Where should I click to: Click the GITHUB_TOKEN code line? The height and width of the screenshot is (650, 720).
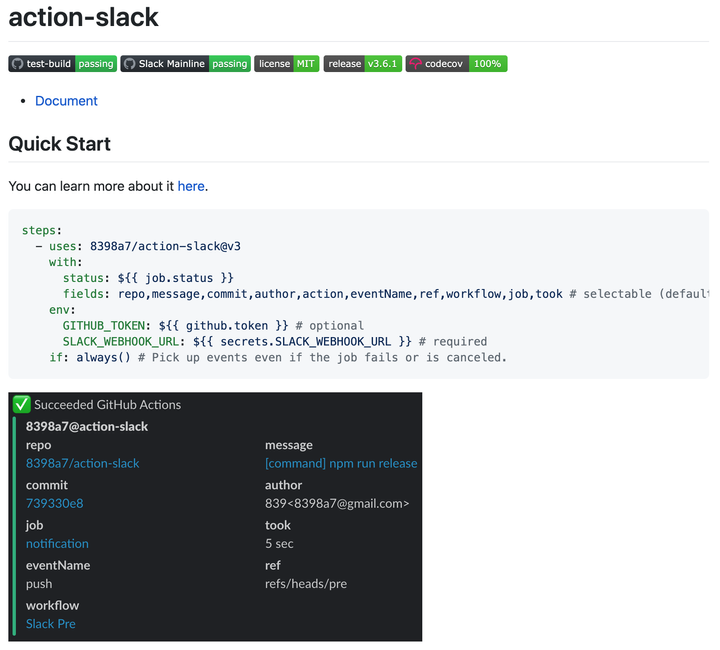click(213, 326)
